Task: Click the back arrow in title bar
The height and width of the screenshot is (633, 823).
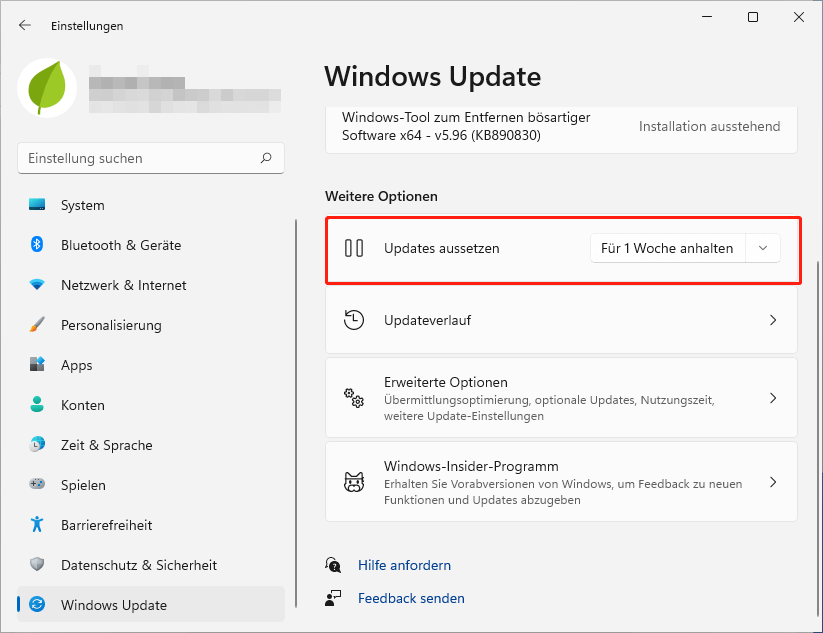Action: click(25, 26)
